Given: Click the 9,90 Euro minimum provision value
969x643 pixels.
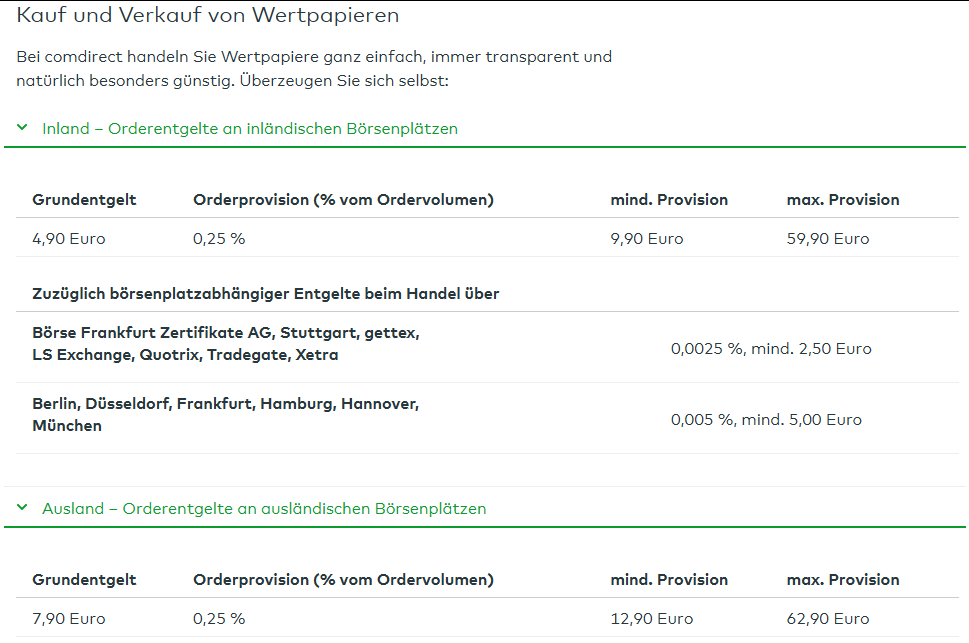Looking at the screenshot, I should pos(647,239).
